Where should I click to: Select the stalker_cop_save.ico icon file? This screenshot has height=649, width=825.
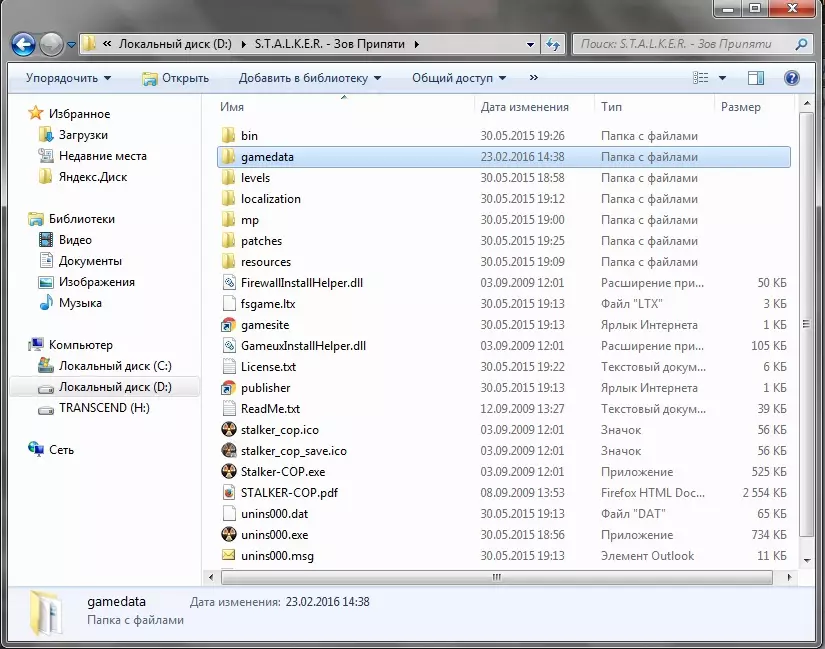[229, 451]
